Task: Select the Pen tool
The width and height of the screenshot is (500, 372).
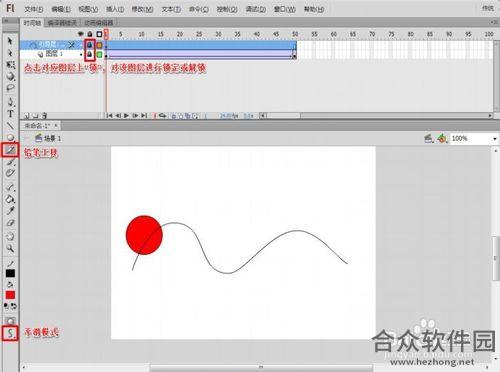Action: pyautogui.click(x=10, y=102)
